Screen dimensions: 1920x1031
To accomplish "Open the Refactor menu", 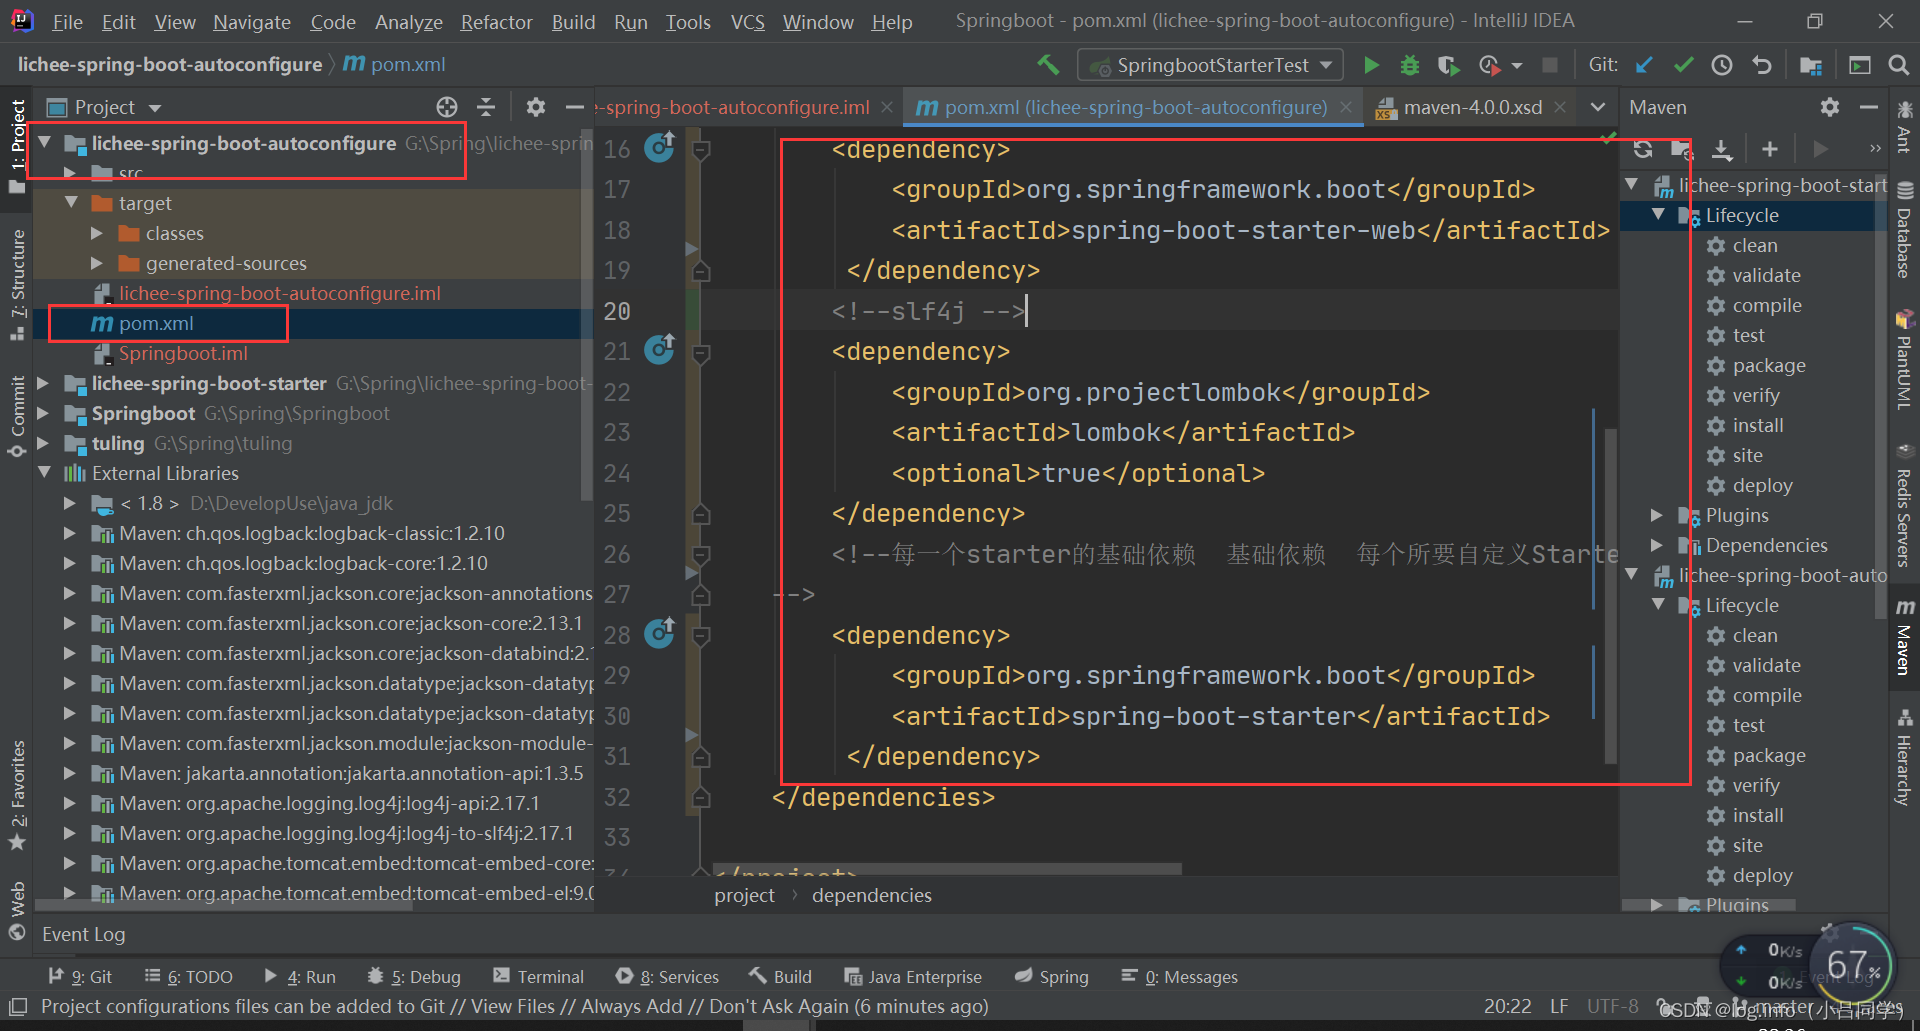I will tap(496, 21).
